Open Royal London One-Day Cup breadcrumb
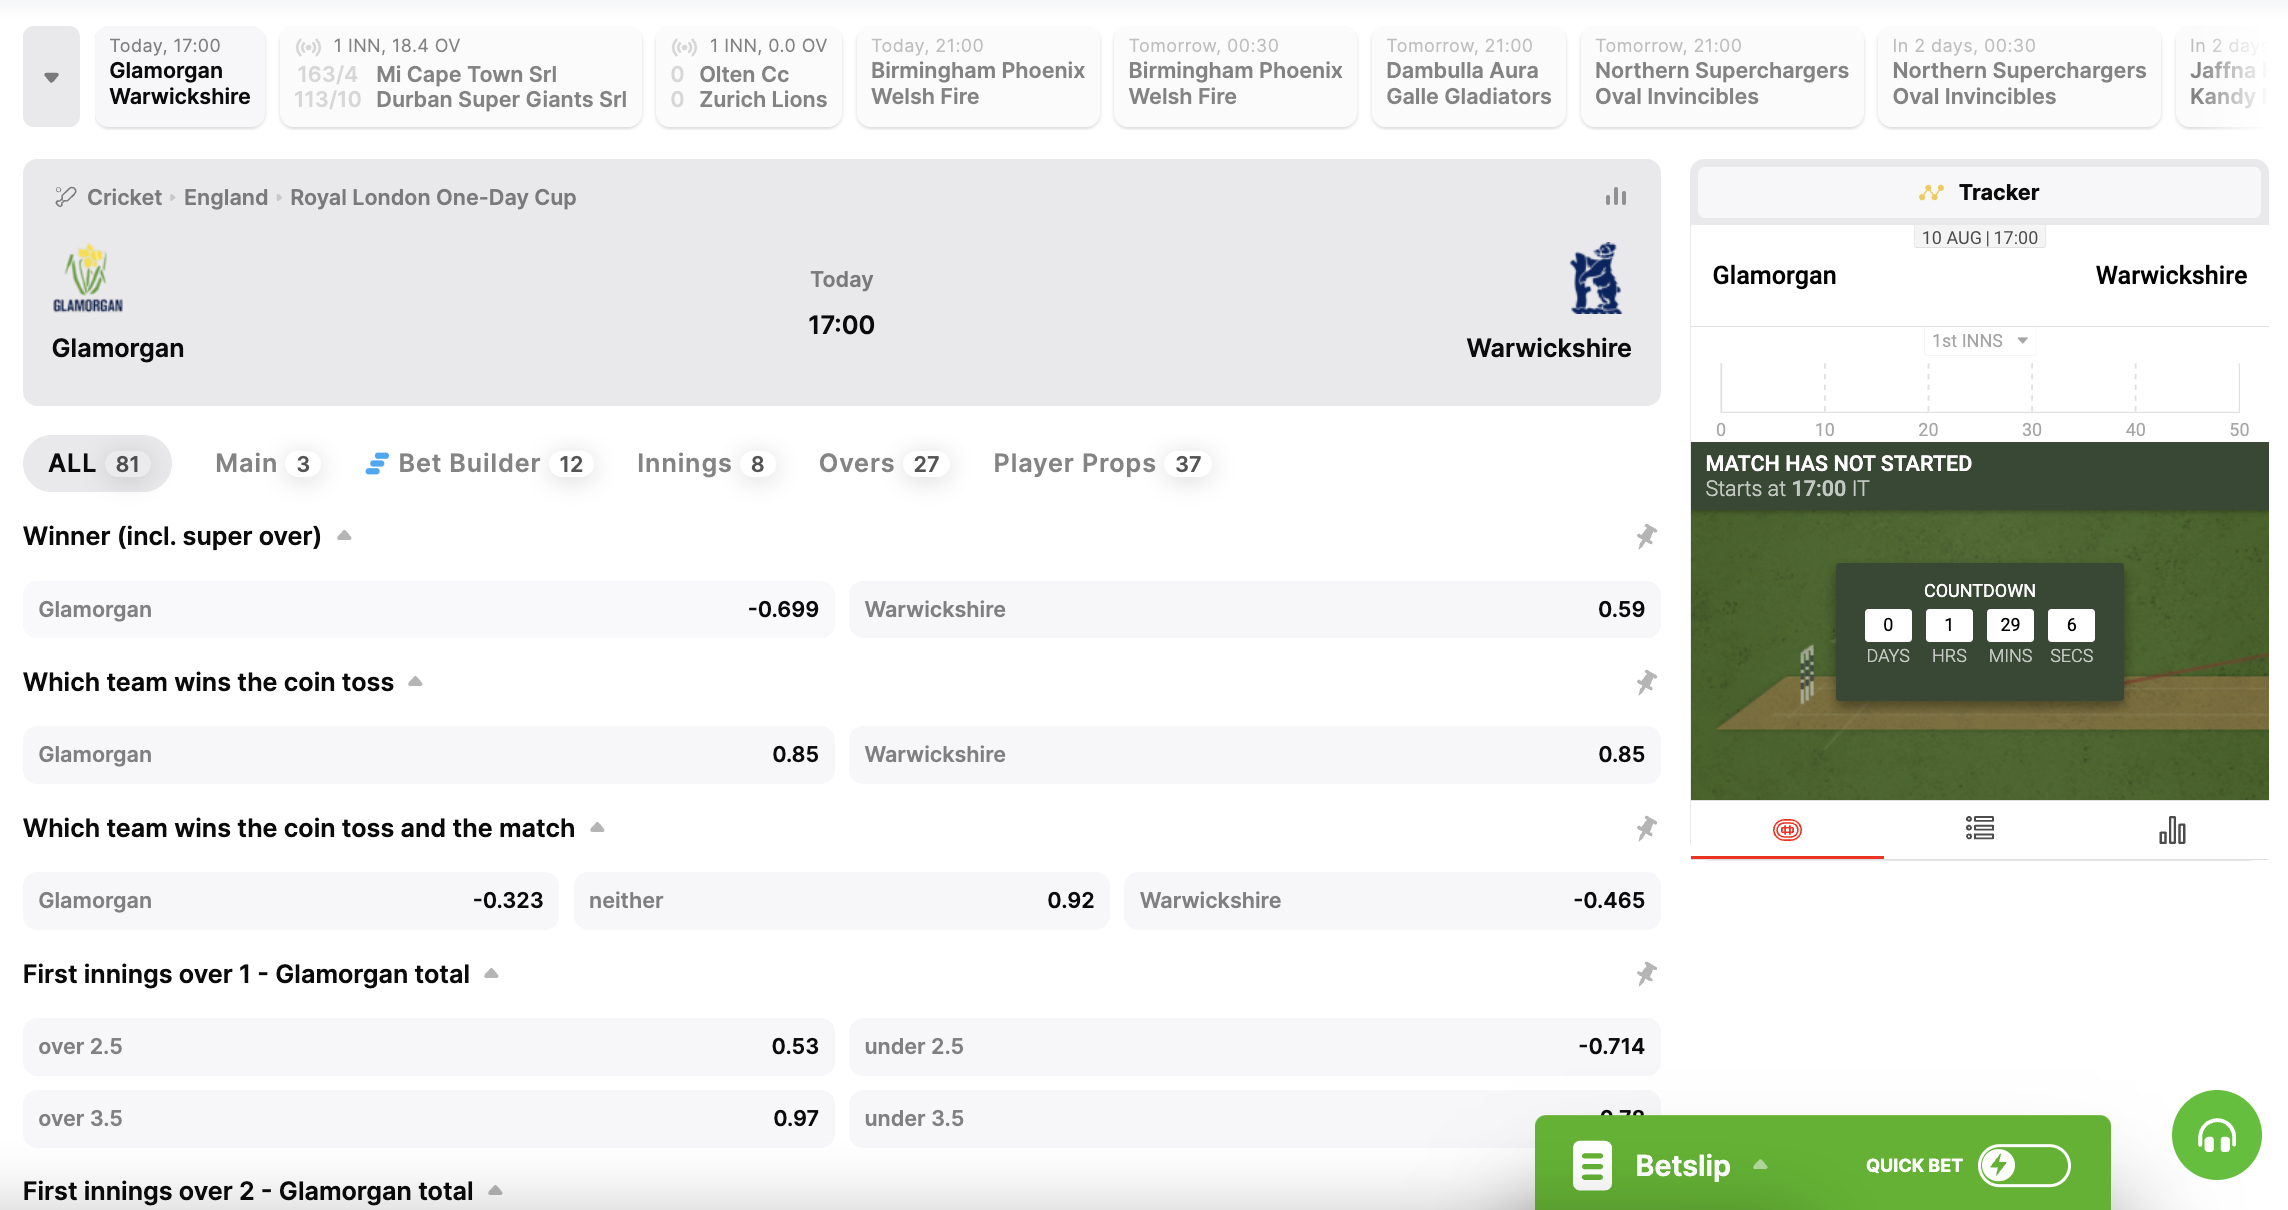The width and height of the screenshot is (2288, 1210). pos(433,197)
